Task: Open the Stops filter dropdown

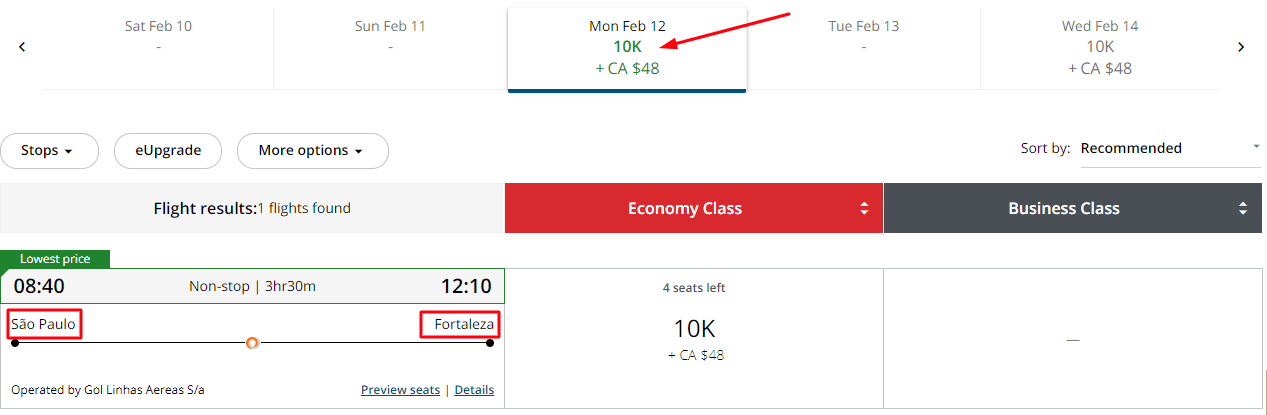Action: [49, 151]
